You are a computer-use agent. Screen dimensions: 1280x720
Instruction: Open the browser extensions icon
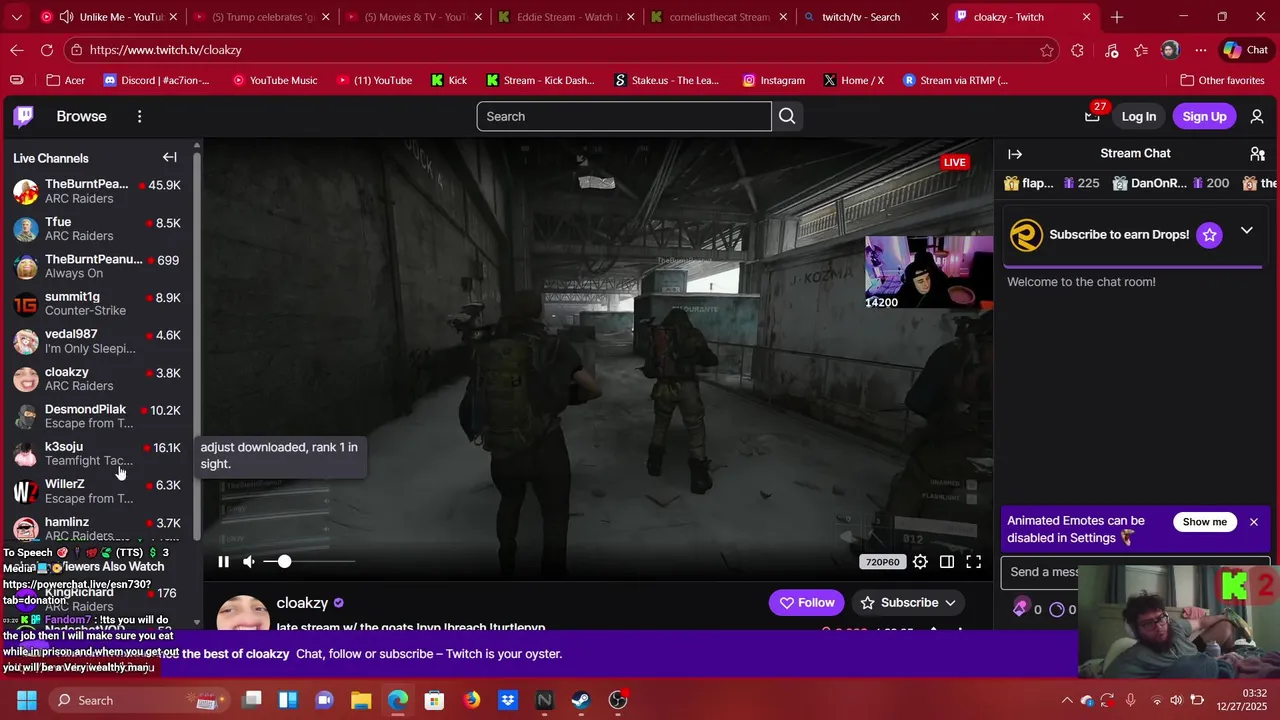point(1077,50)
